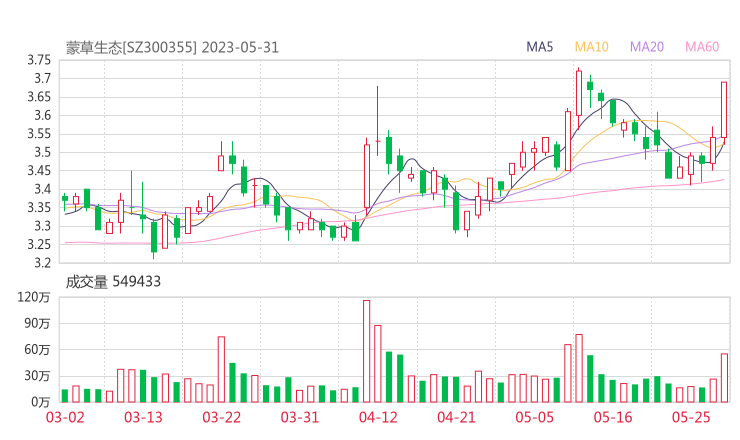Screen dimensions: 740x440
Task: Click the 3.25 price axis label
Action: pos(39,245)
